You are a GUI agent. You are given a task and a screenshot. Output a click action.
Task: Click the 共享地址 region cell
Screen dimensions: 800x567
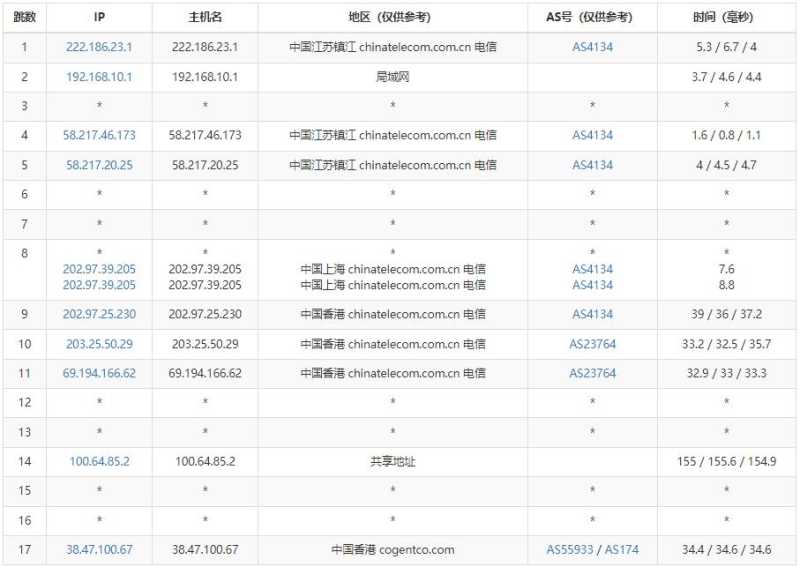coord(392,461)
